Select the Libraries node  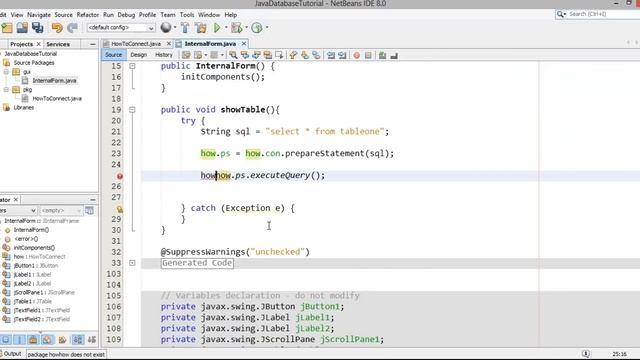pyautogui.click(x=24, y=108)
